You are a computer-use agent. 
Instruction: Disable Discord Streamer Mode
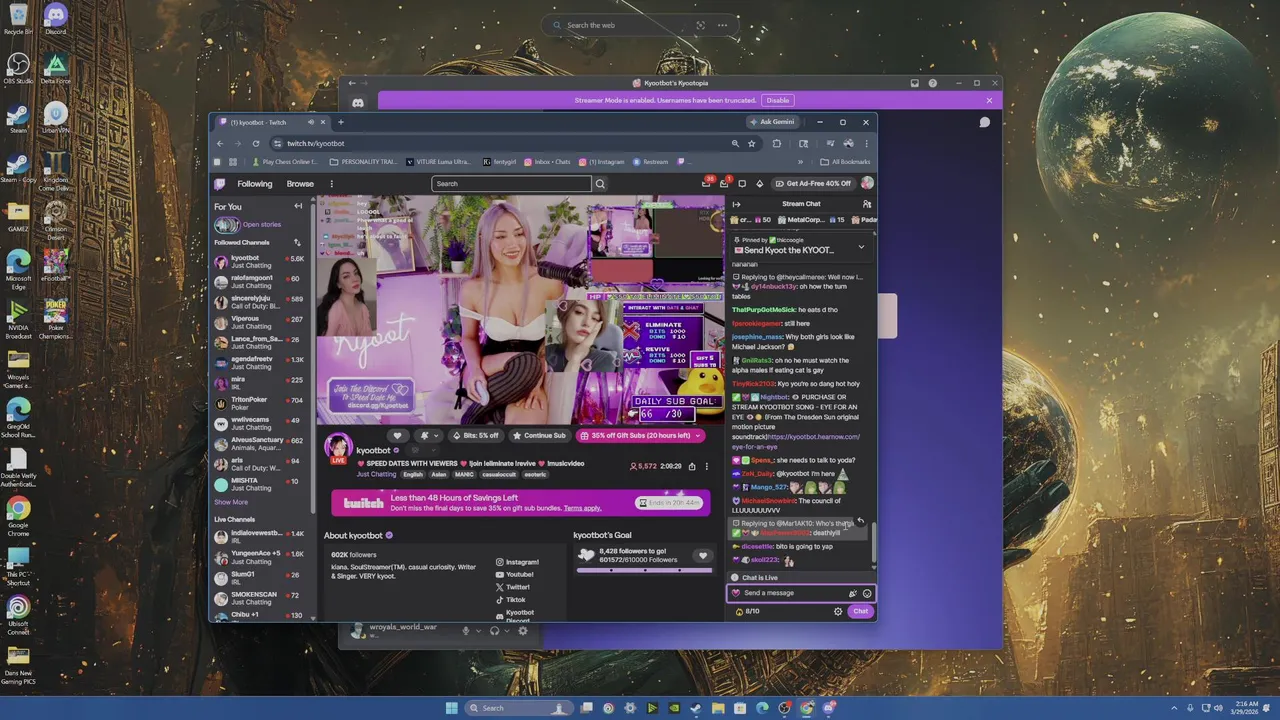(778, 100)
